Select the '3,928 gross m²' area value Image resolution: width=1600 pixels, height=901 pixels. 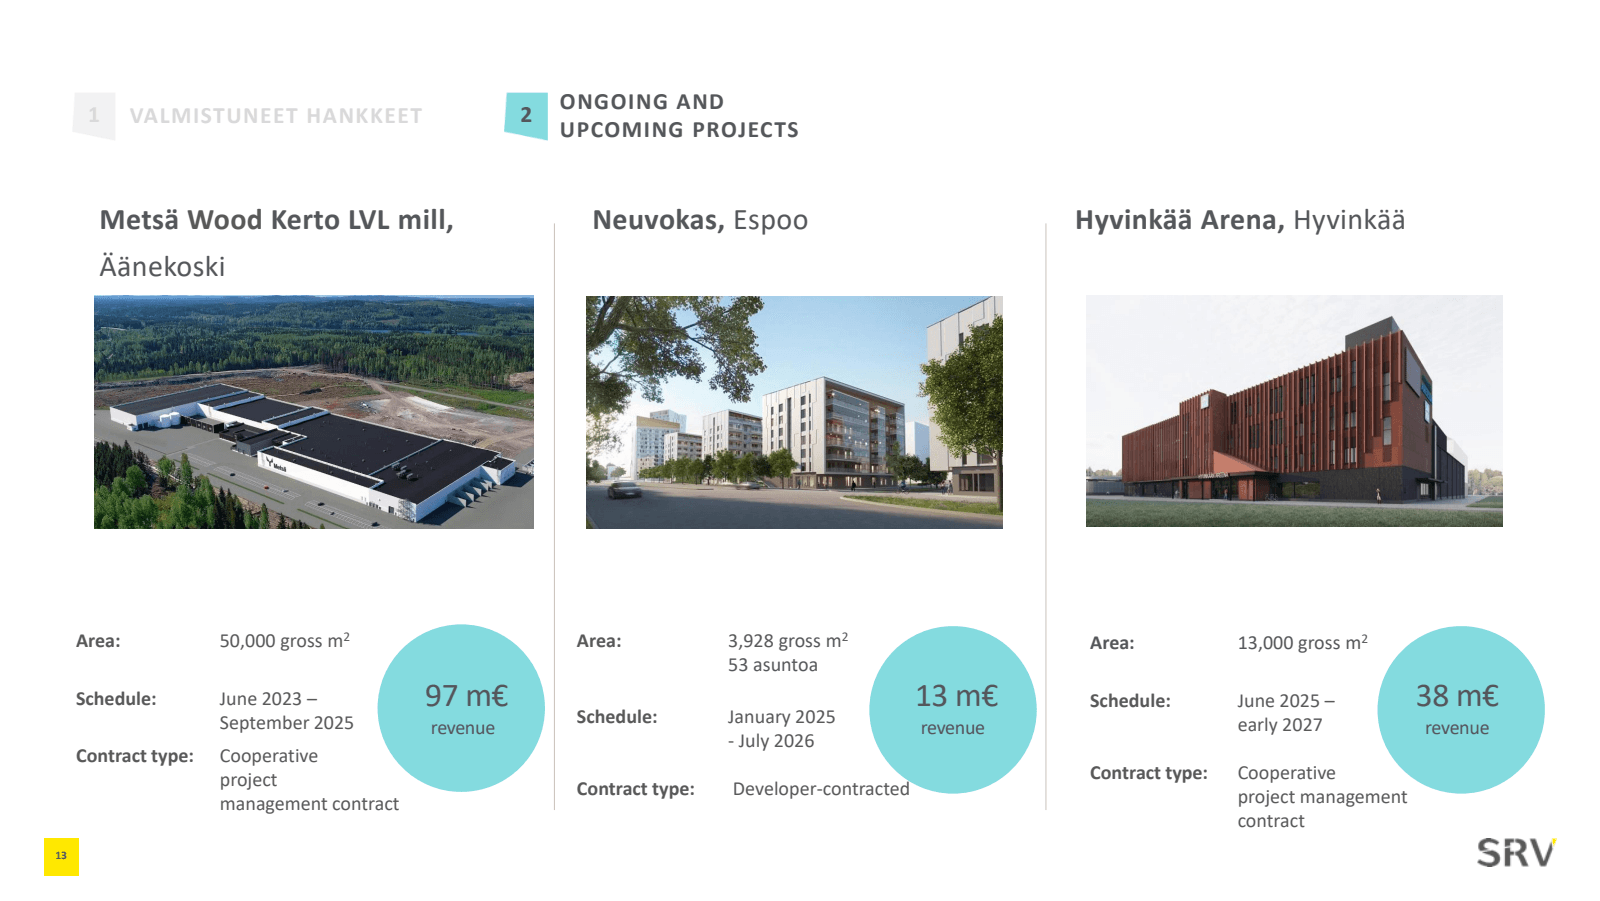point(788,640)
